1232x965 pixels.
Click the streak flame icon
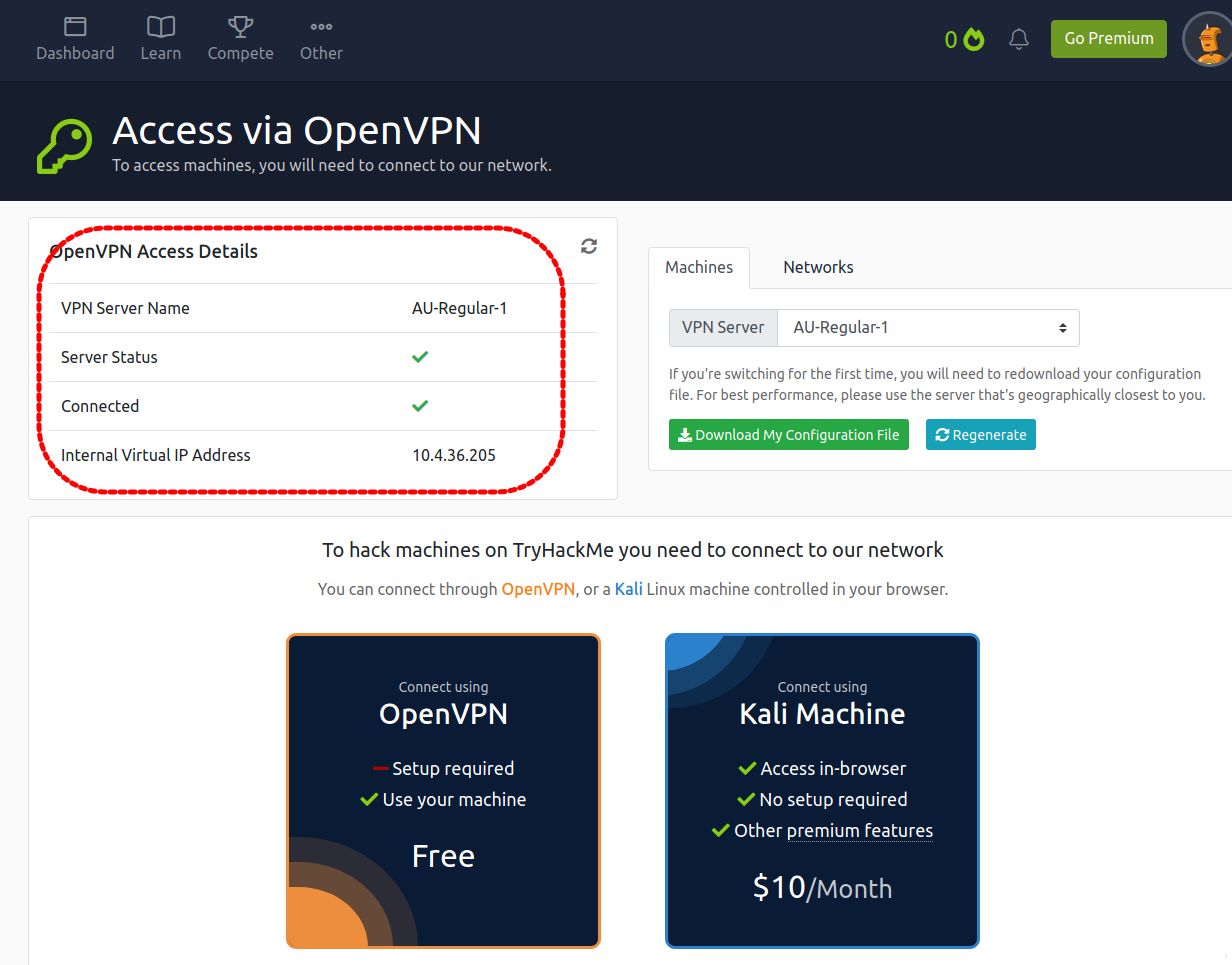[974, 39]
